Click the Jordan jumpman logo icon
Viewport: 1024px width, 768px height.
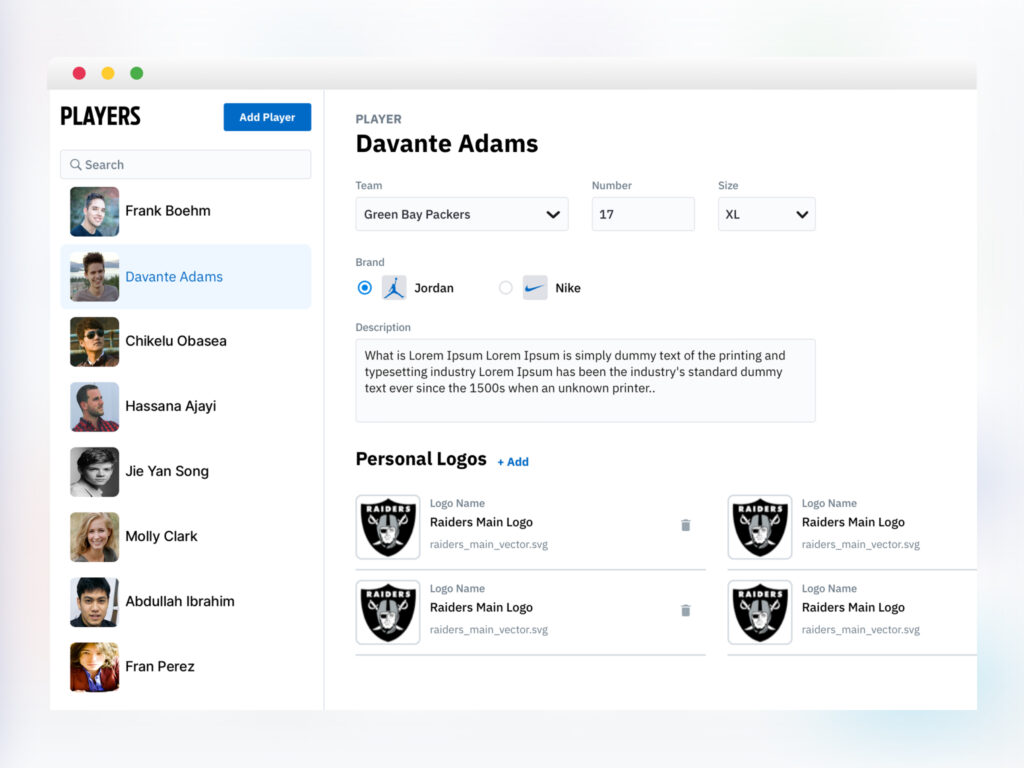coord(394,288)
